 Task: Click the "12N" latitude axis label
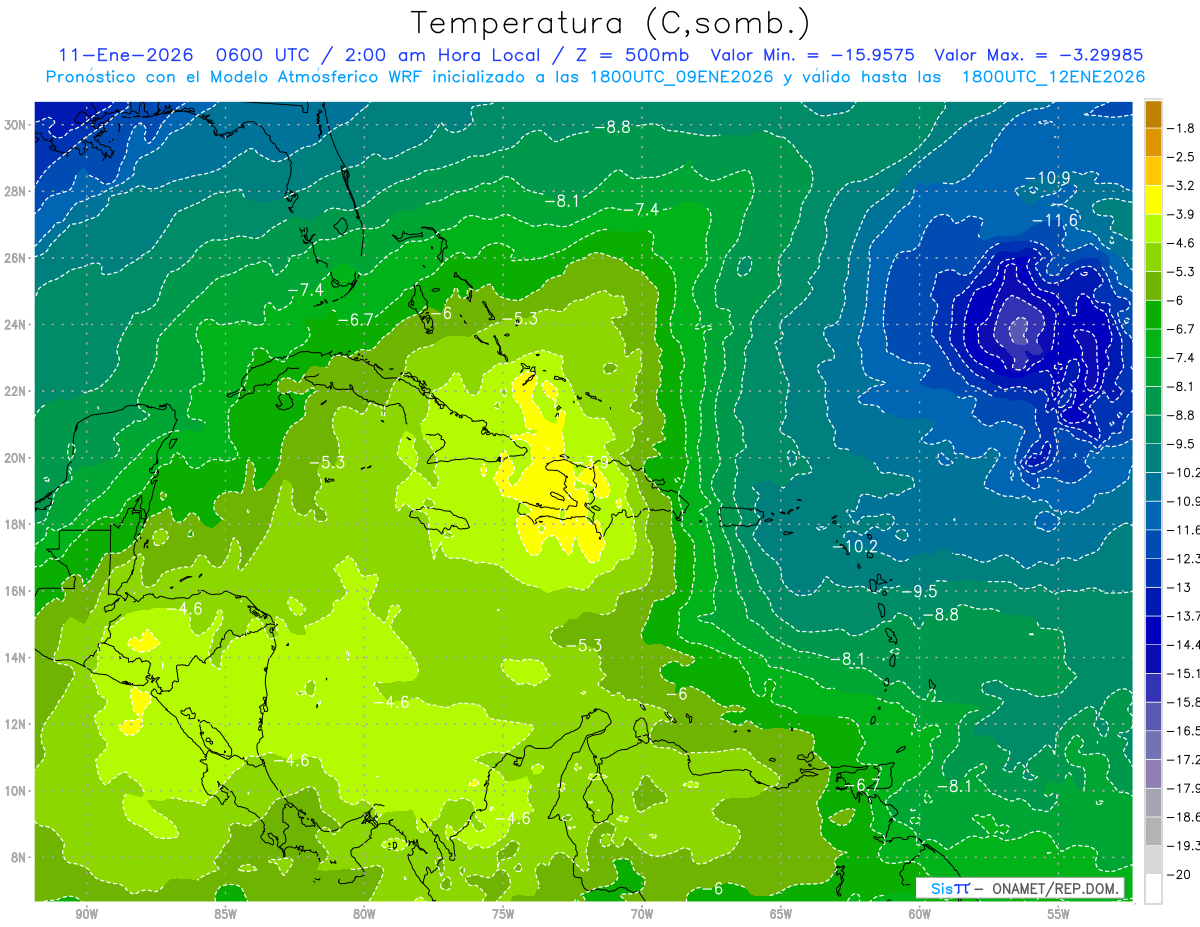pyautogui.click(x=15, y=724)
